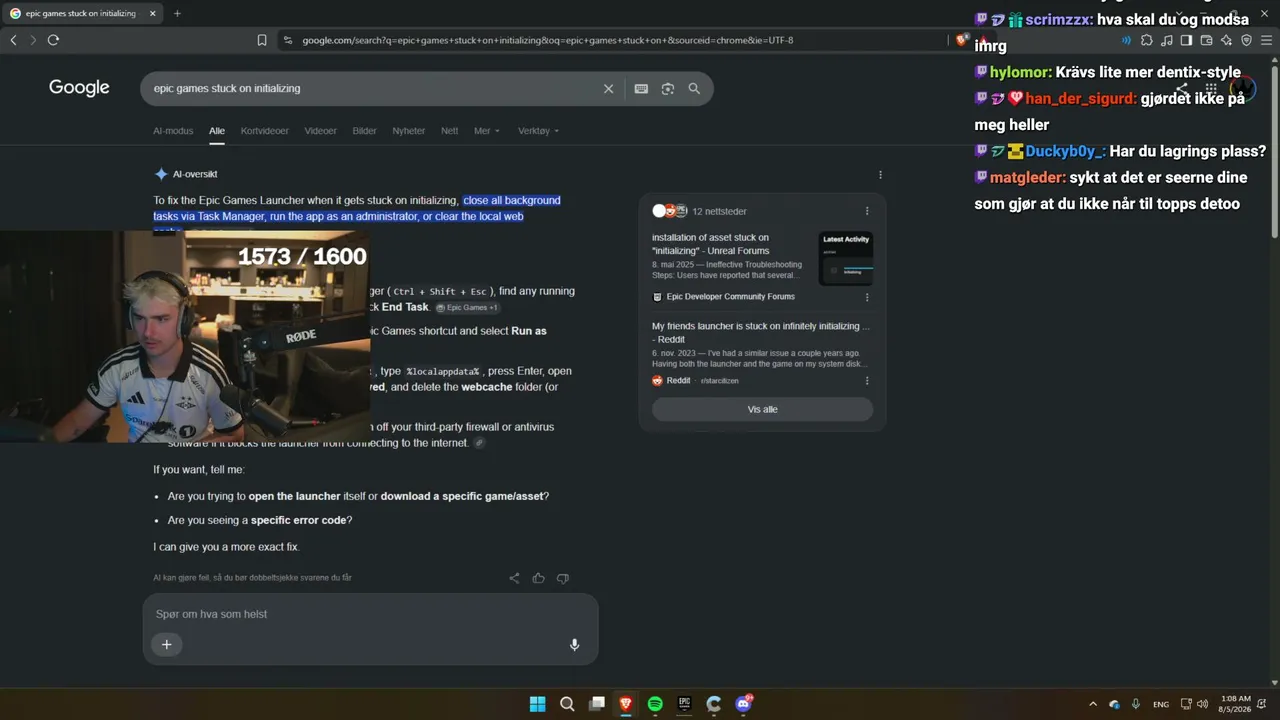Click the 'AI-oversikt' heading text

pyautogui.click(x=195, y=174)
